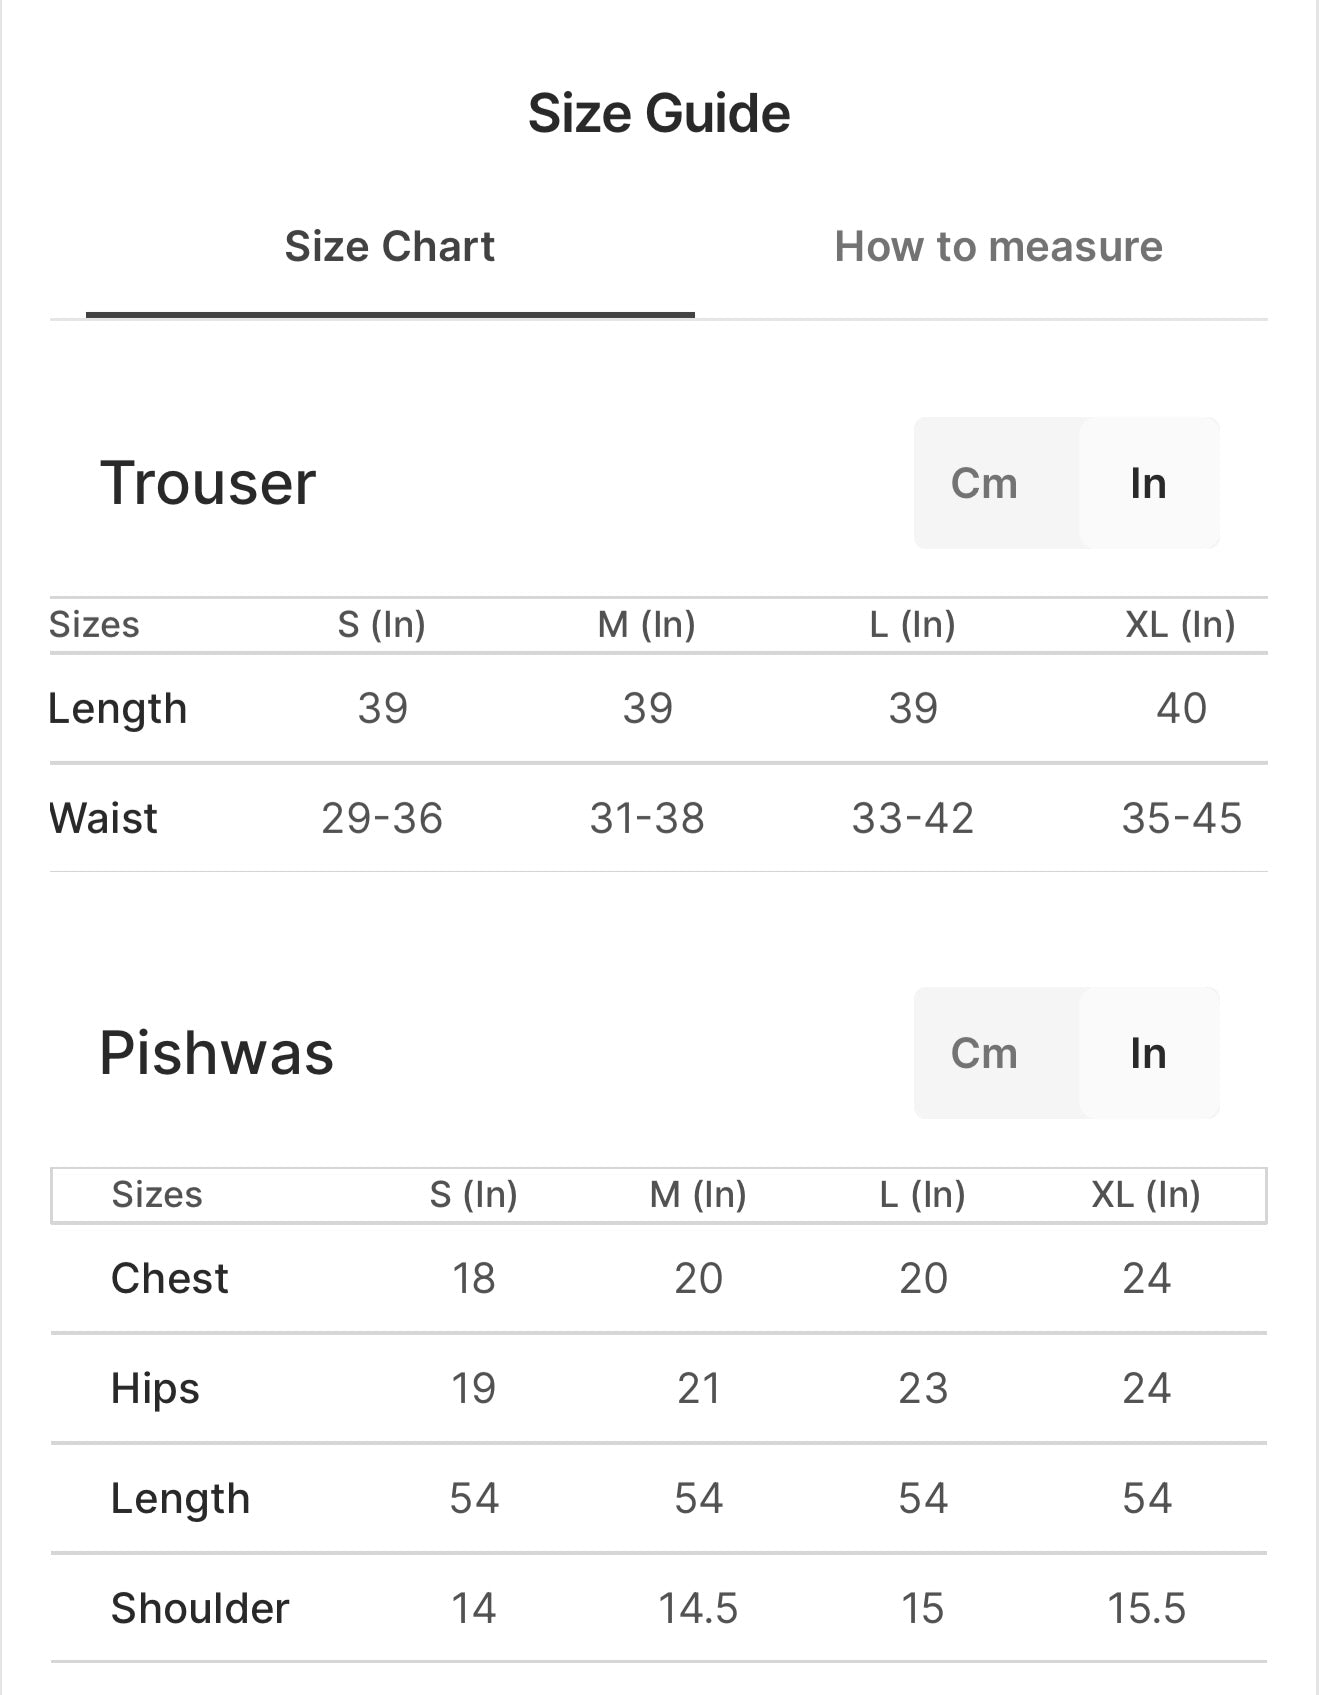The image size is (1319, 1695).
Task: Switch Trouser measurements to Cm
Action: tap(984, 483)
